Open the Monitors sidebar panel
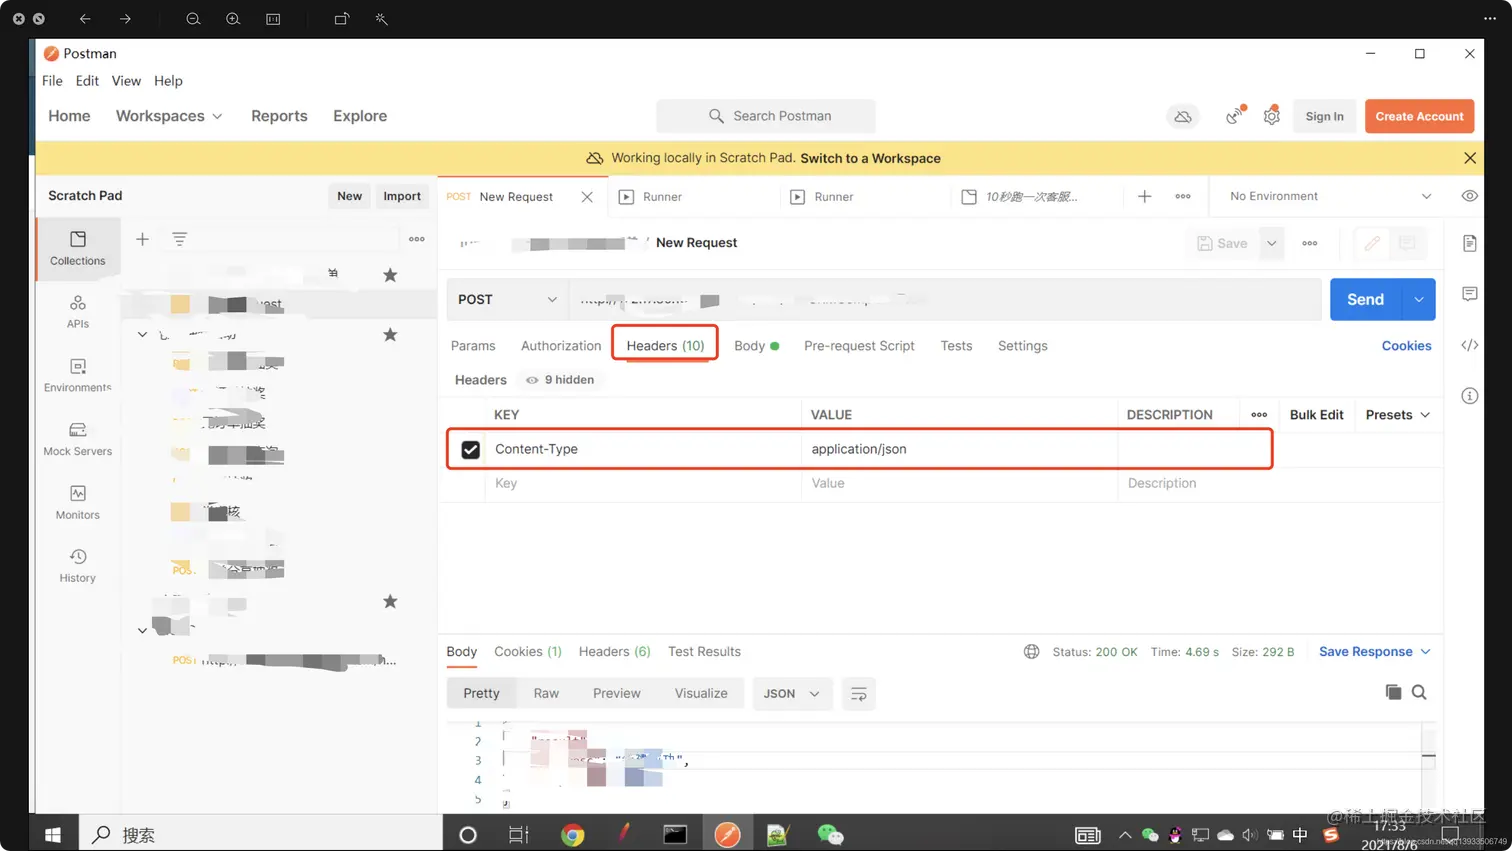This screenshot has height=851, width=1512. pos(78,503)
